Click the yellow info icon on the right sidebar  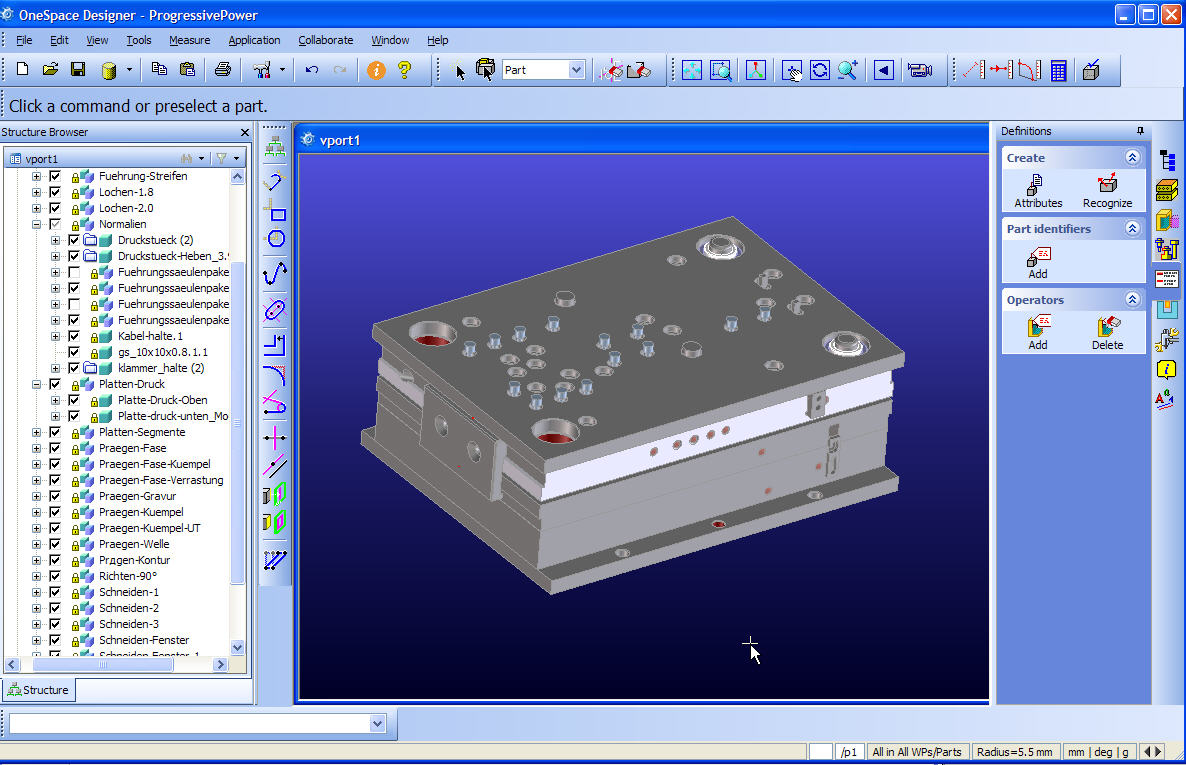(x=1166, y=369)
